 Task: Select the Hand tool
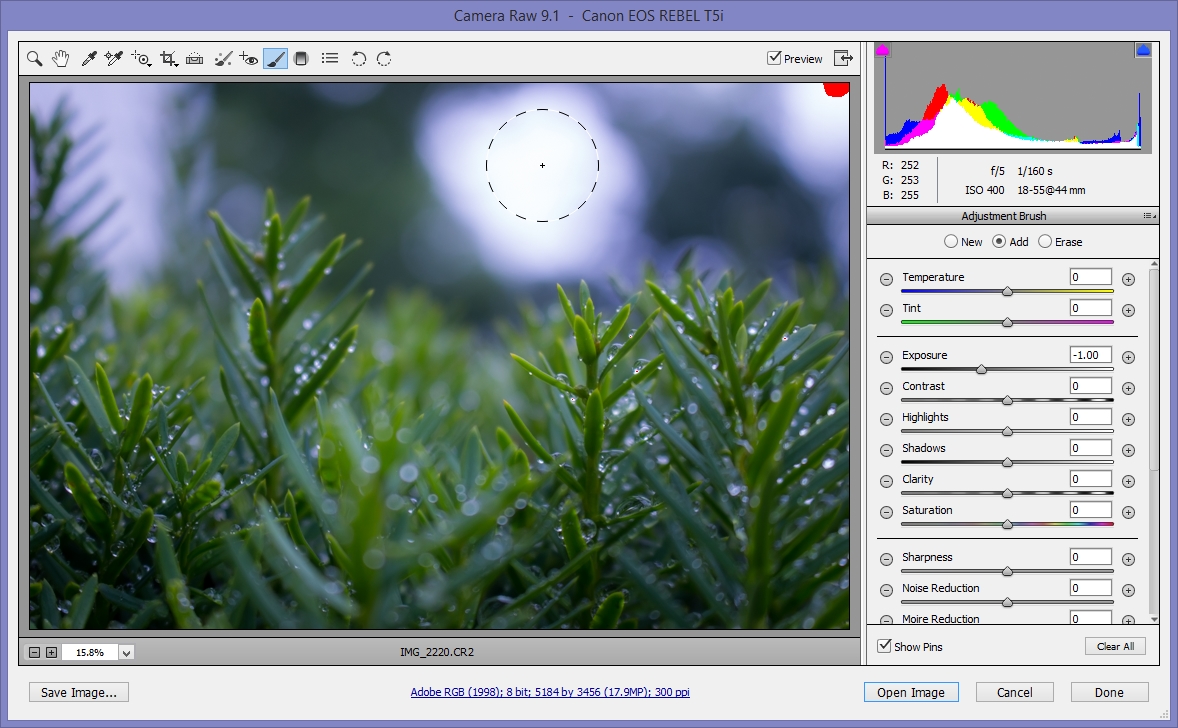click(60, 58)
